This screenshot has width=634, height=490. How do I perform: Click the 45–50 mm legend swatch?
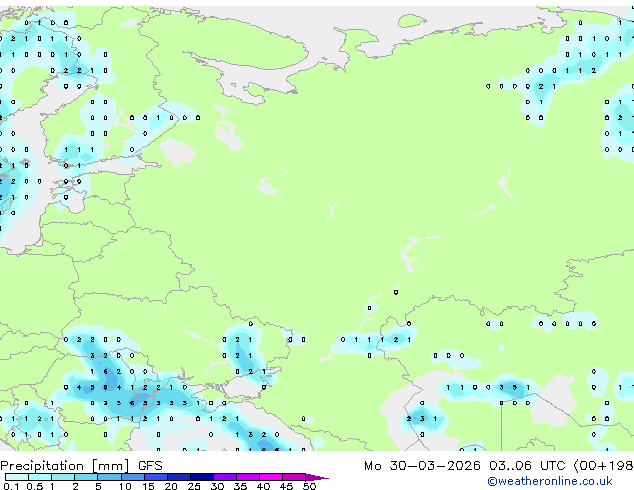pos(294,477)
